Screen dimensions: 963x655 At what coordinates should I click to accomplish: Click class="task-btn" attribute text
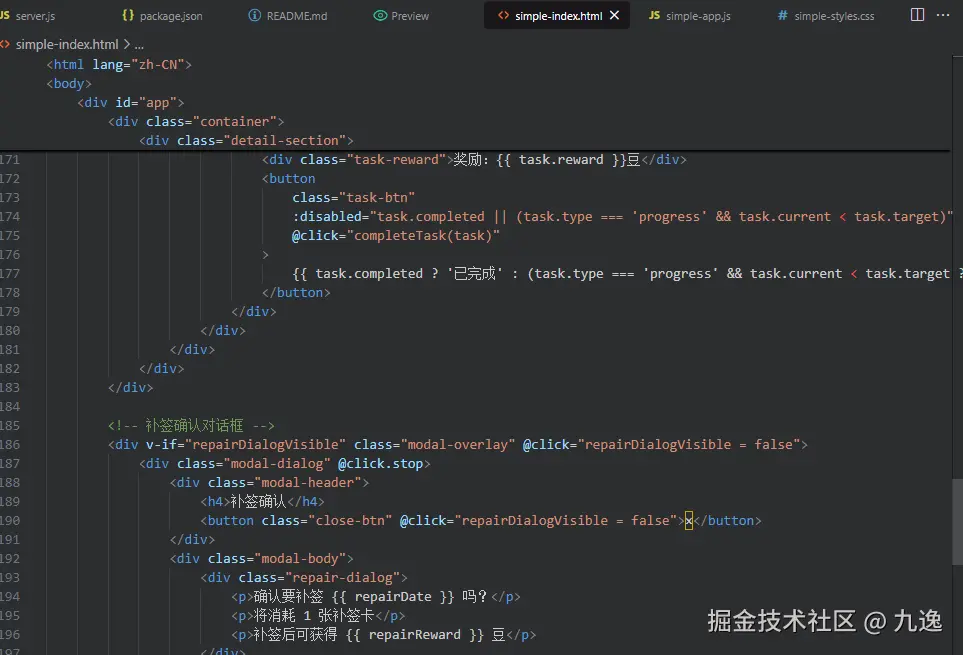point(354,198)
